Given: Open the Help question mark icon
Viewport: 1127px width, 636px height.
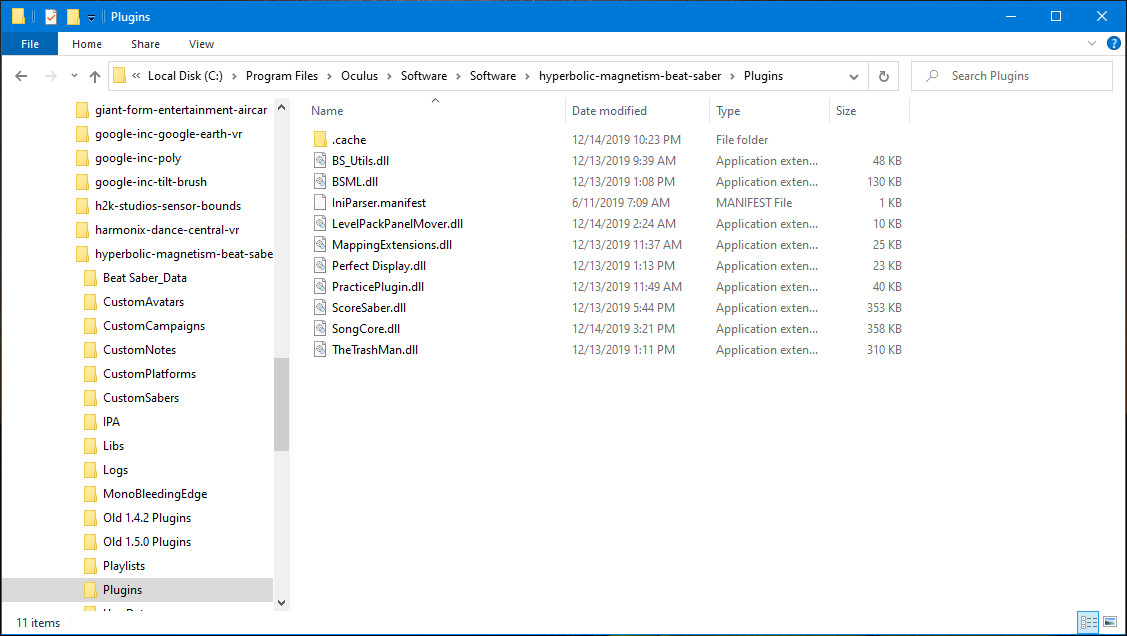Looking at the screenshot, I should 1113,43.
